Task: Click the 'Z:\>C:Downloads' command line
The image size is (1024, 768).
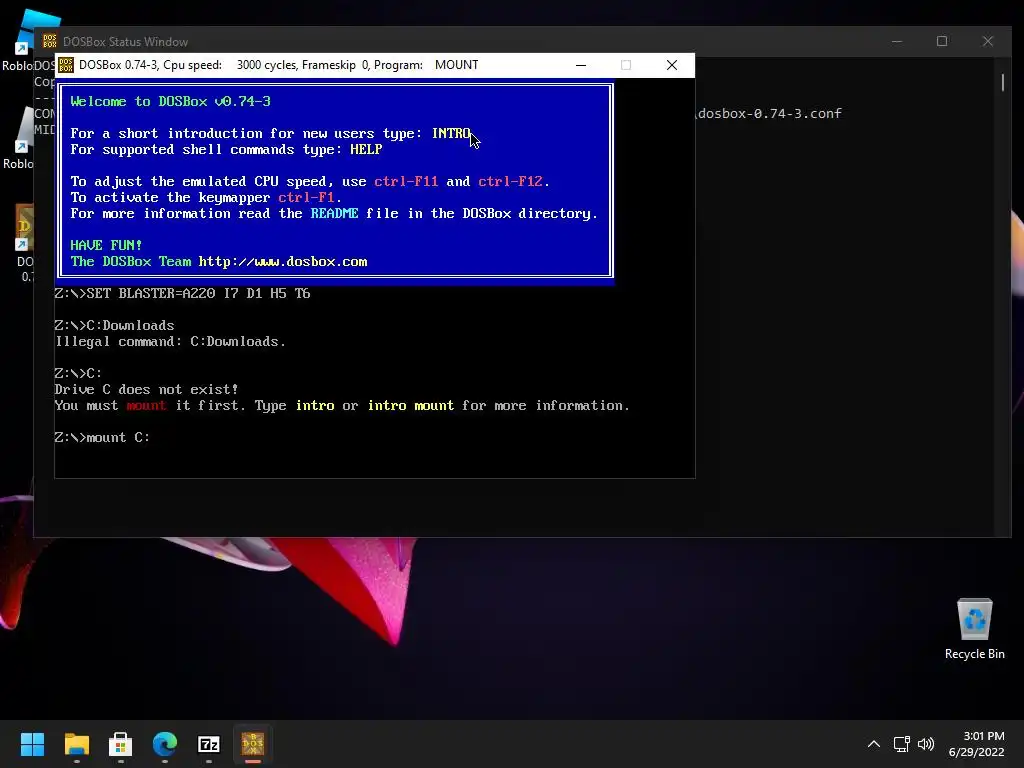Action: pyautogui.click(x=114, y=325)
